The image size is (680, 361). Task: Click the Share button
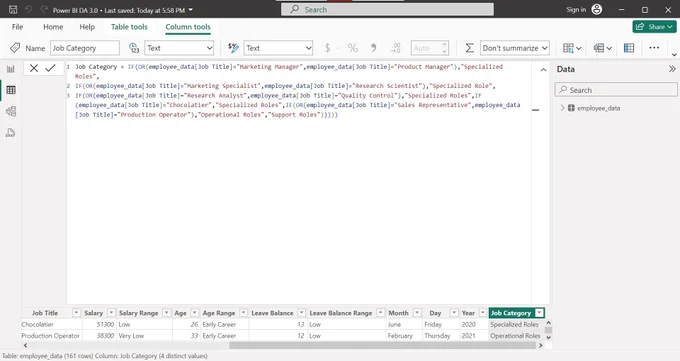click(654, 27)
